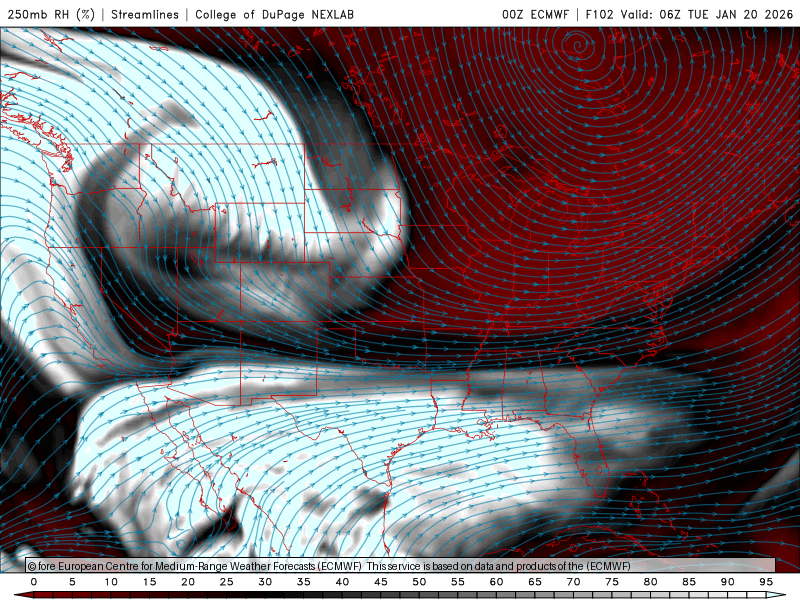This screenshot has width=800, height=600.
Task: Click the "5" value on the color scale
Action: pos(72,582)
